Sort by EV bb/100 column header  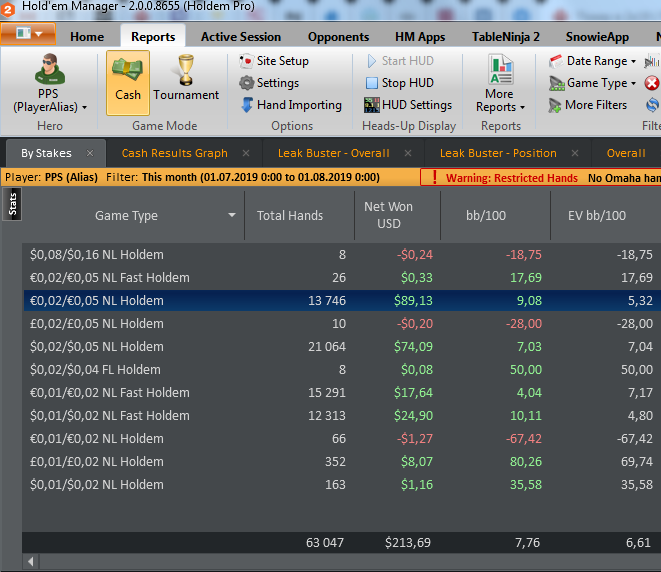point(606,215)
